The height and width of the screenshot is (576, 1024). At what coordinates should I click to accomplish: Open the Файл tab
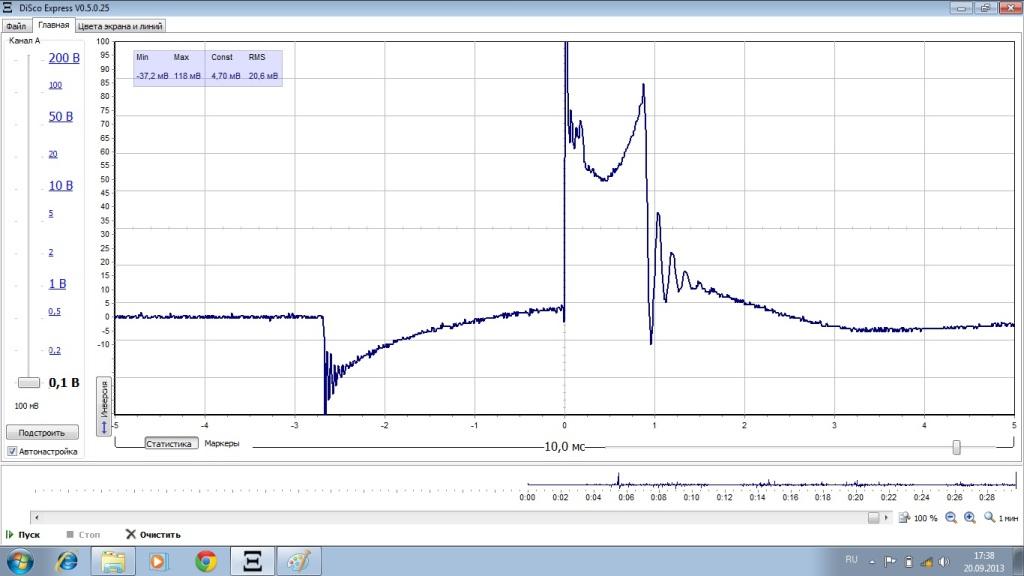[x=16, y=26]
